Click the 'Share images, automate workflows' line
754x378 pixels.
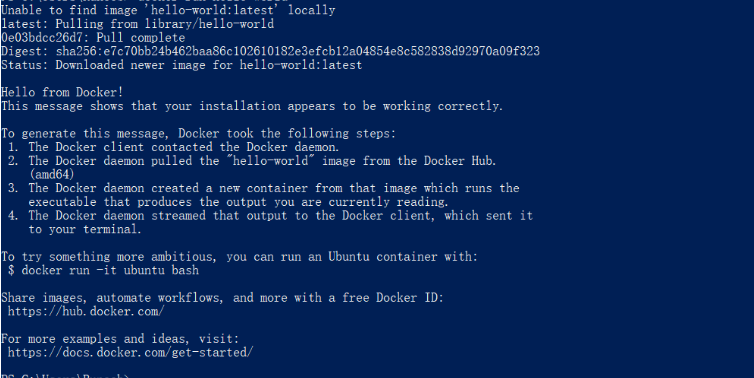(x=222, y=298)
